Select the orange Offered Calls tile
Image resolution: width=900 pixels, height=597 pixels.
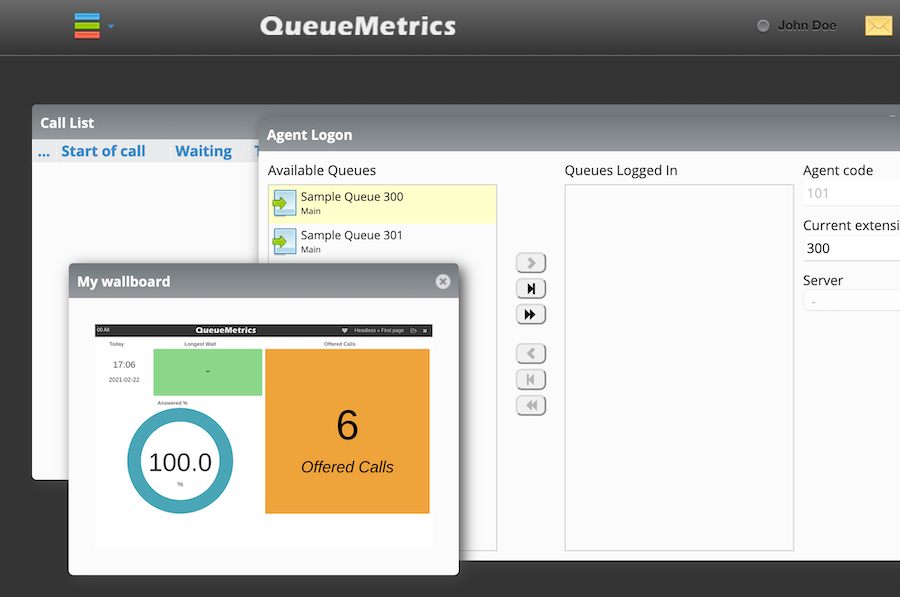tap(347, 431)
